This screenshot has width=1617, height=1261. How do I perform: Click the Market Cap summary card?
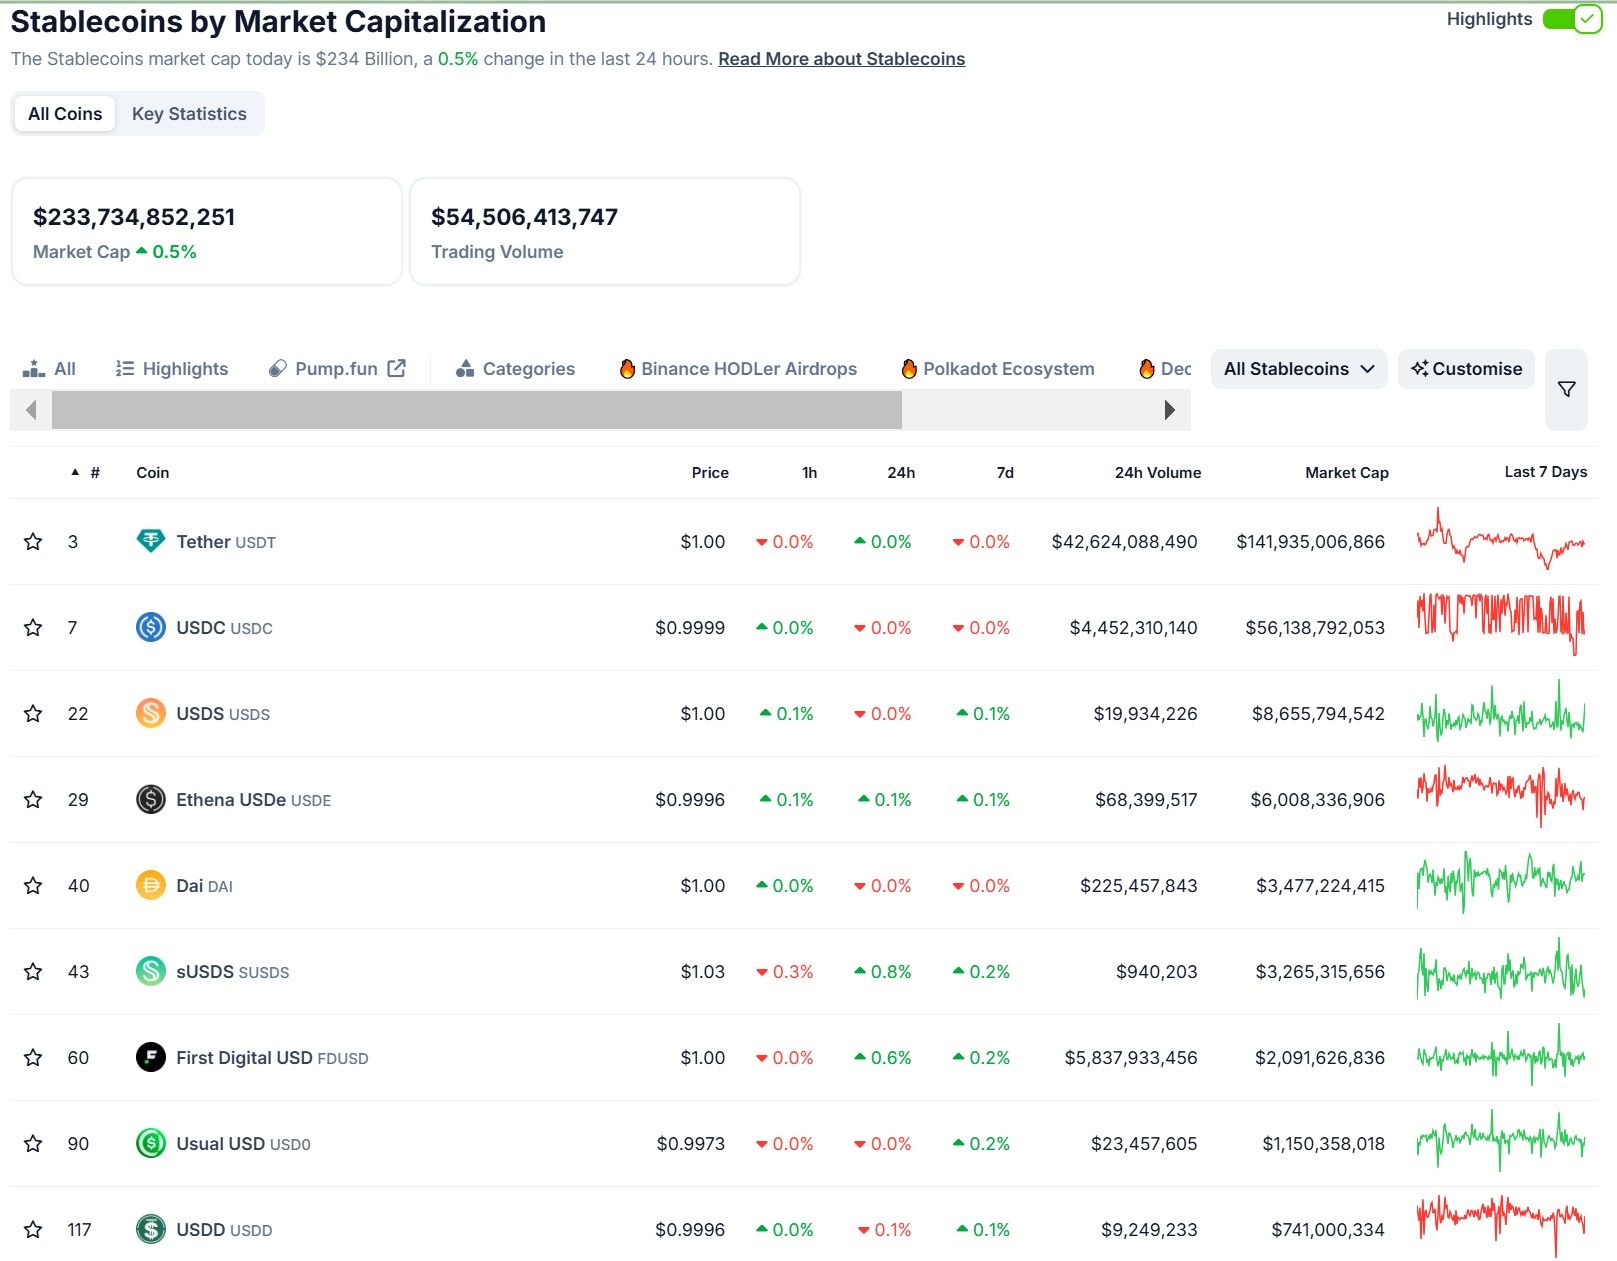207,232
